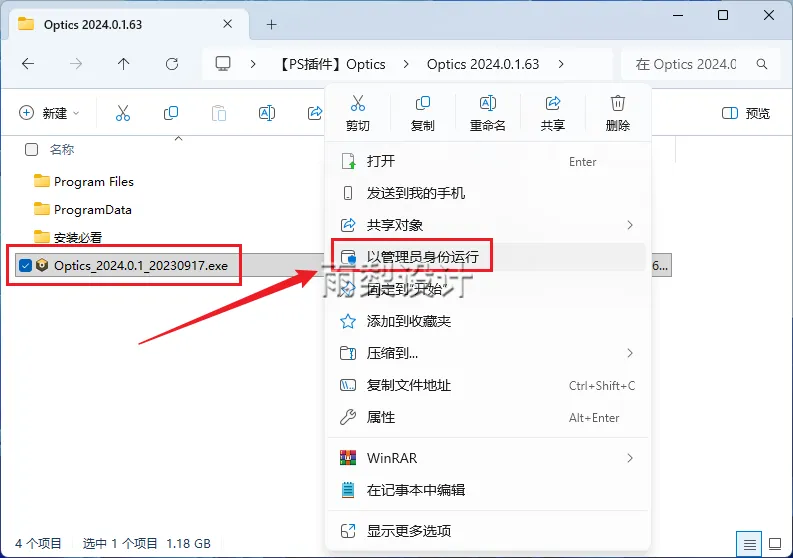The image size is (793, 558).
Task: Click the toolbar Copy icon
Action: pyautogui.click(x=171, y=113)
